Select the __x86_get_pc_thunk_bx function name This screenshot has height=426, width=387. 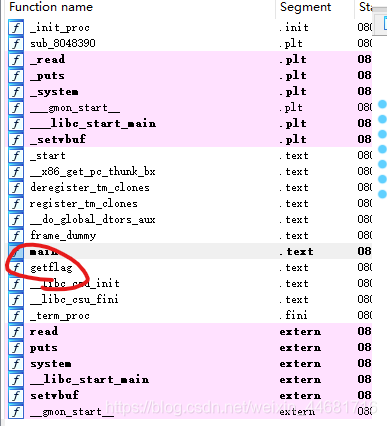click(93, 172)
